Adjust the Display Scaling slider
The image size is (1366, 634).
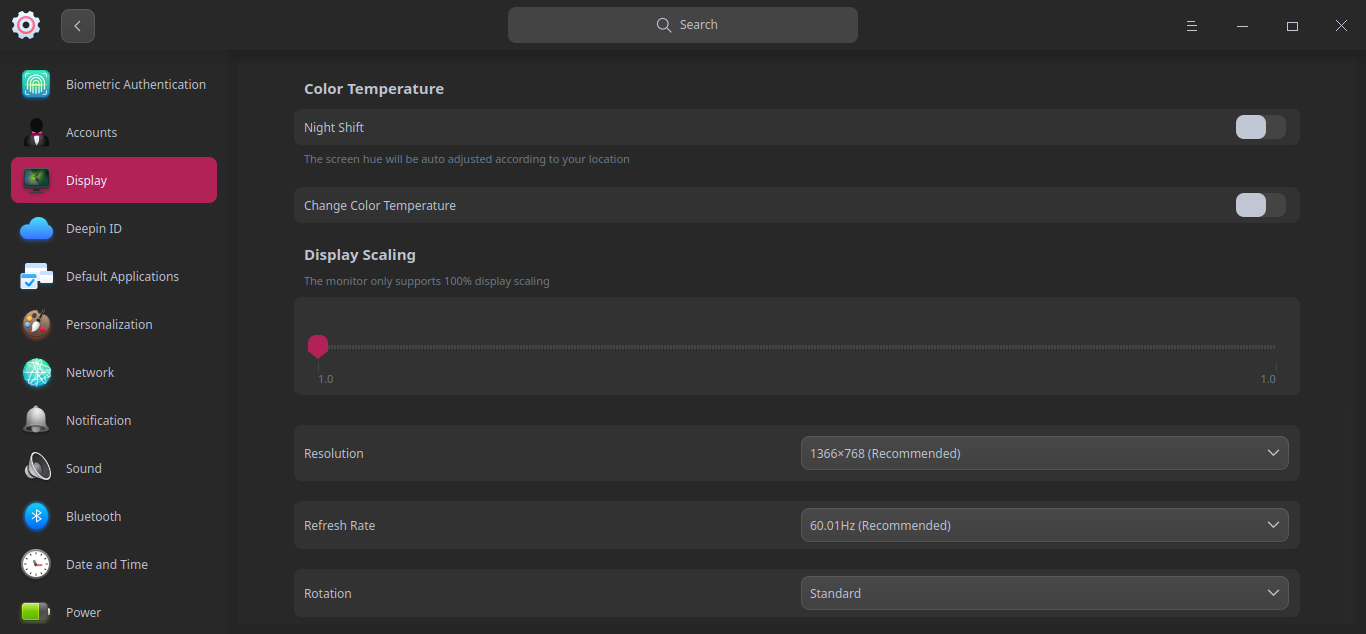pyautogui.click(x=318, y=346)
